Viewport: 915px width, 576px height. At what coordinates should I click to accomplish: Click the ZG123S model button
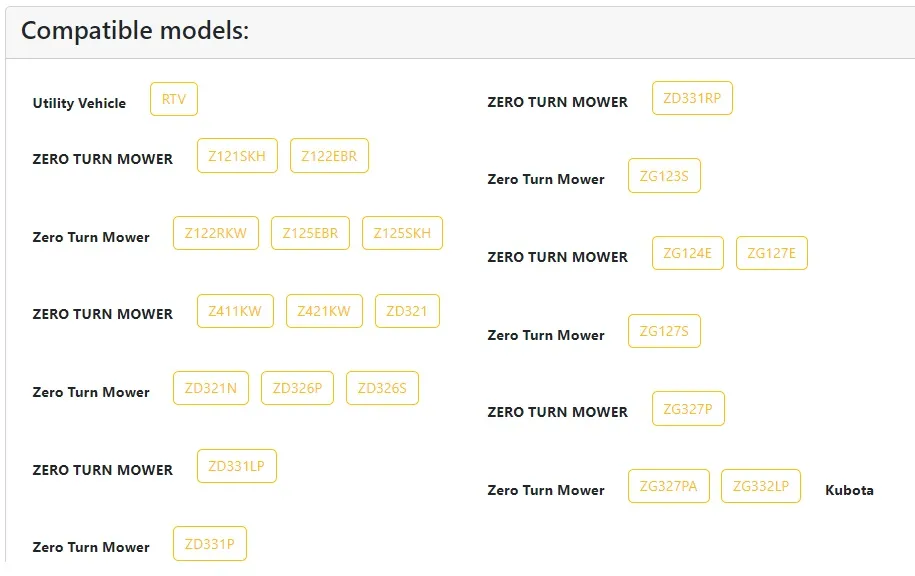pyautogui.click(x=664, y=176)
